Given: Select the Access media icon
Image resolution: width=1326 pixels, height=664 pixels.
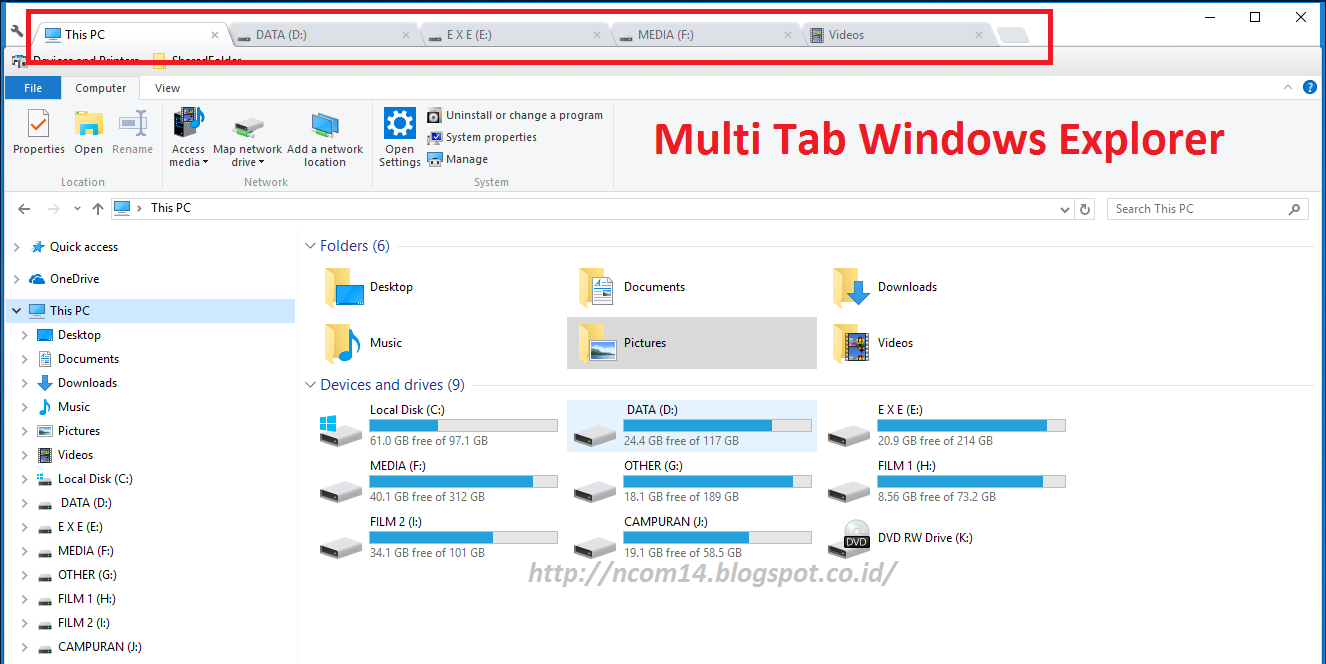Looking at the screenshot, I should coord(188,137).
